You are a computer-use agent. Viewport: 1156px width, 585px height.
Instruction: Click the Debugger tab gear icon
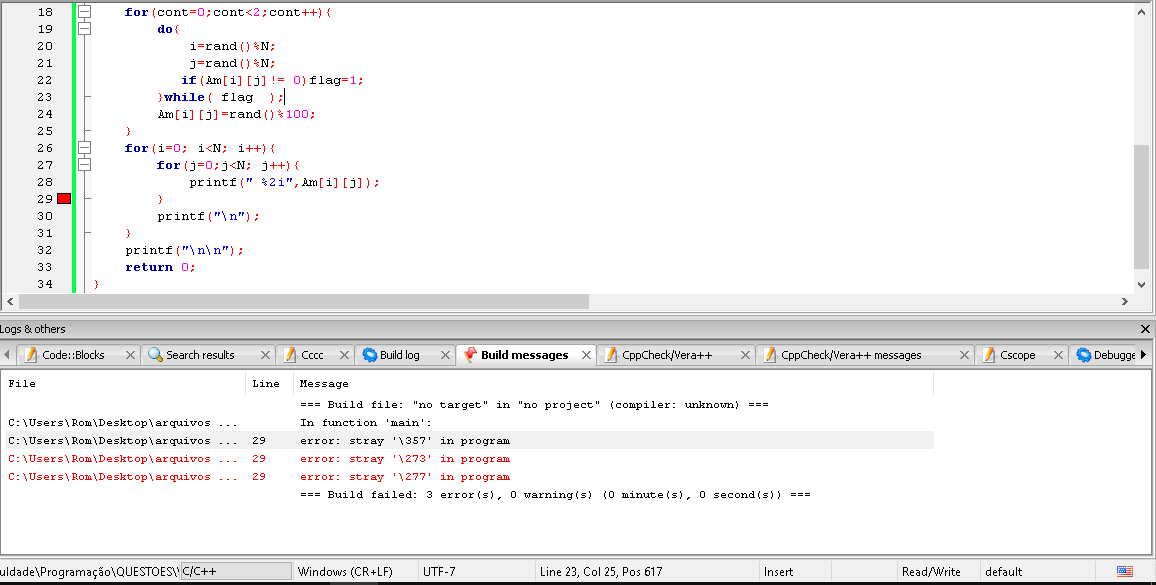coord(1084,355)
